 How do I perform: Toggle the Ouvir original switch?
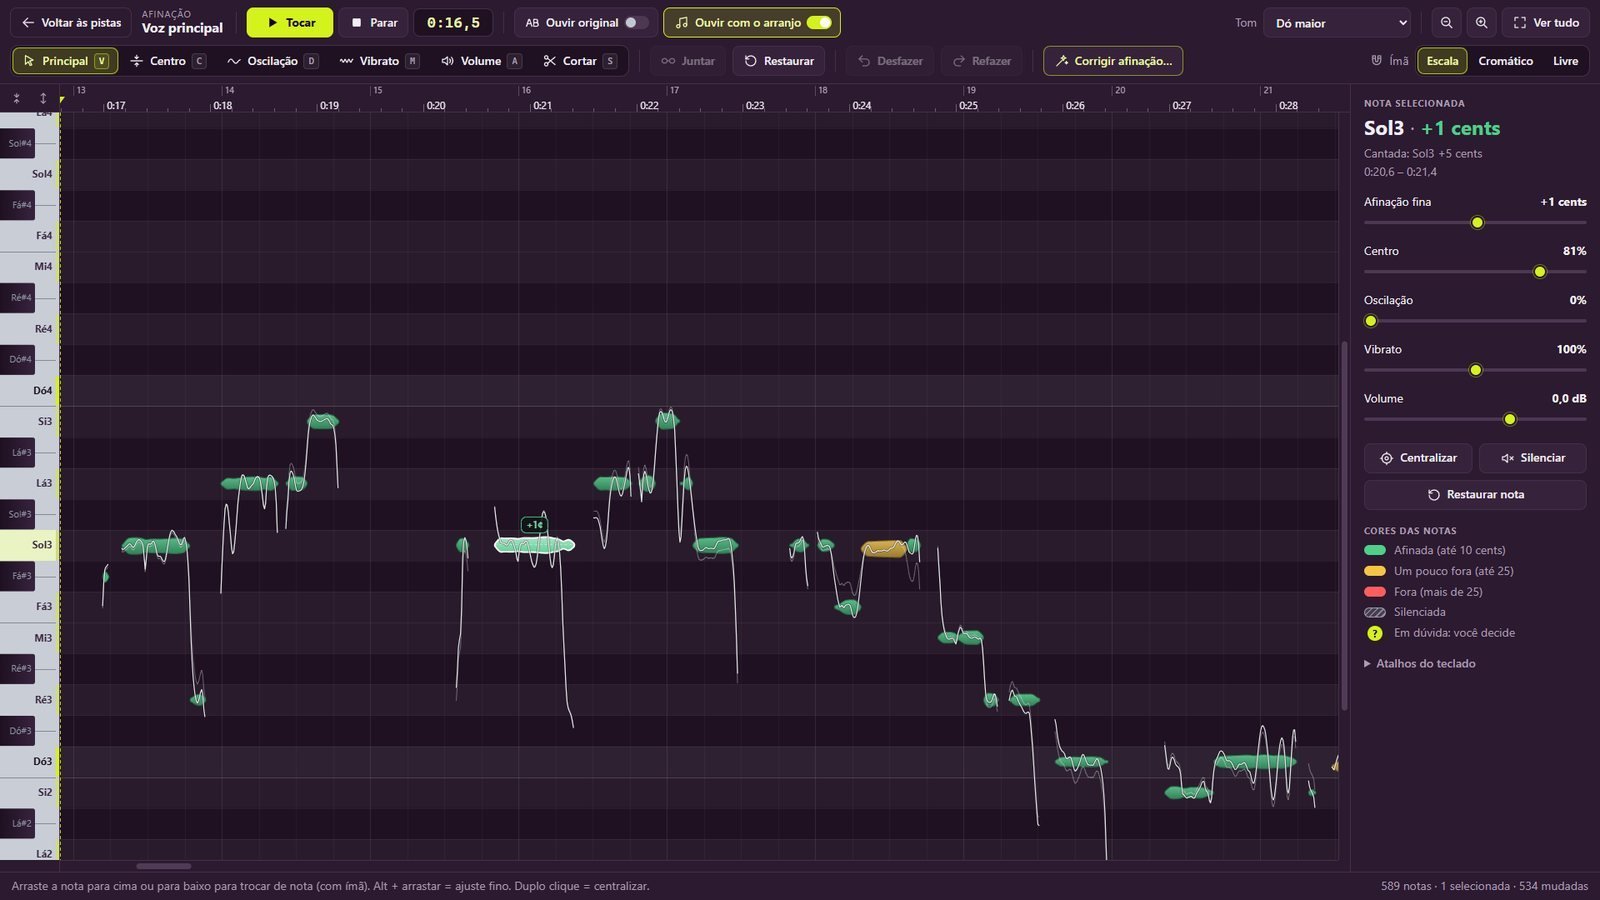point(636,22)
